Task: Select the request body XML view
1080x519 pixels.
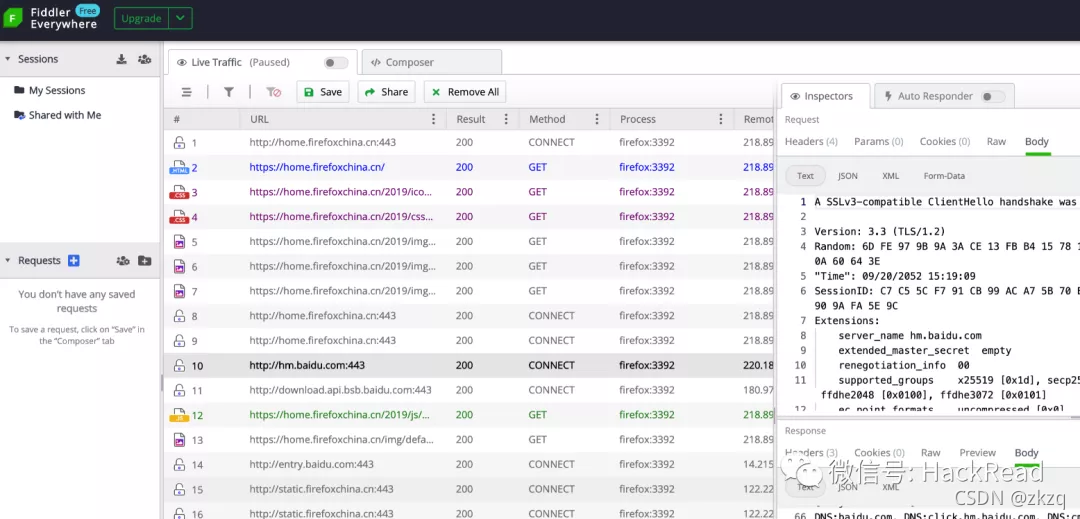Action: click(891, 176)
